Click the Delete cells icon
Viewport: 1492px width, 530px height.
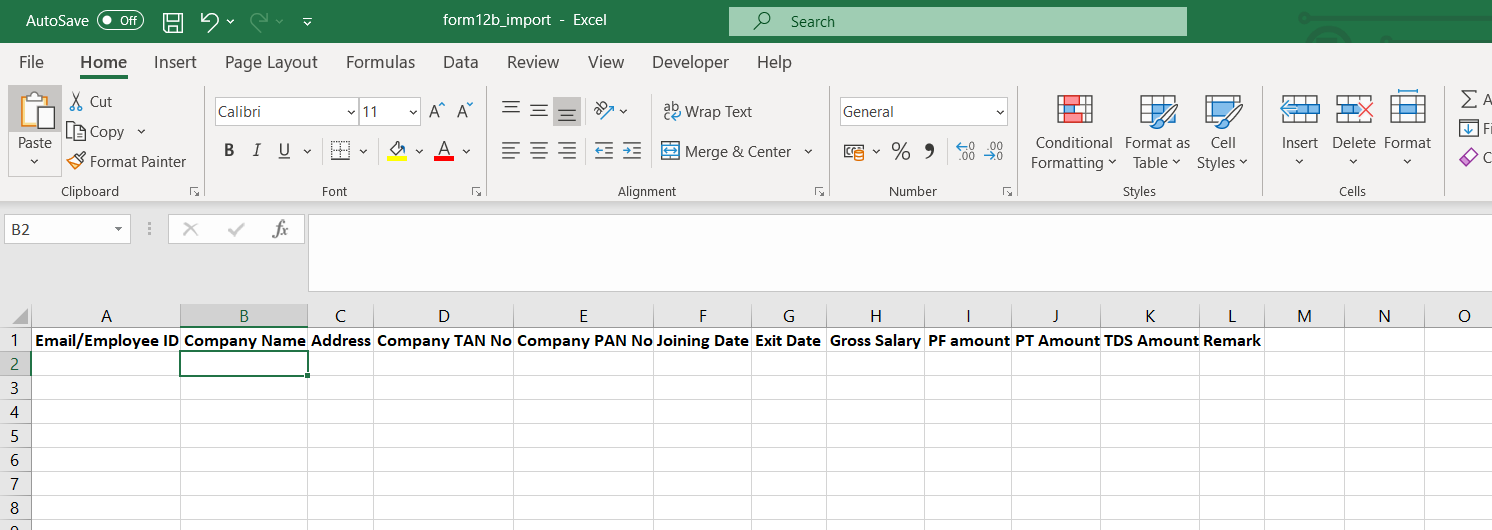[1354, 109]
